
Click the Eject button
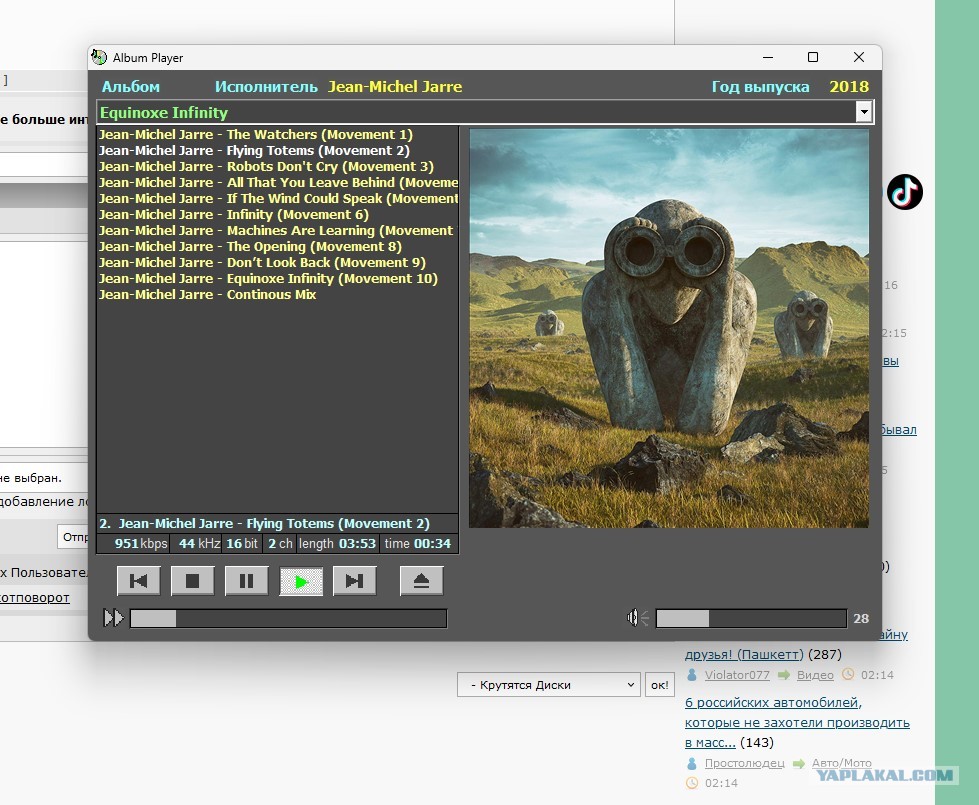pyautogui.click(x=421, y=581)
